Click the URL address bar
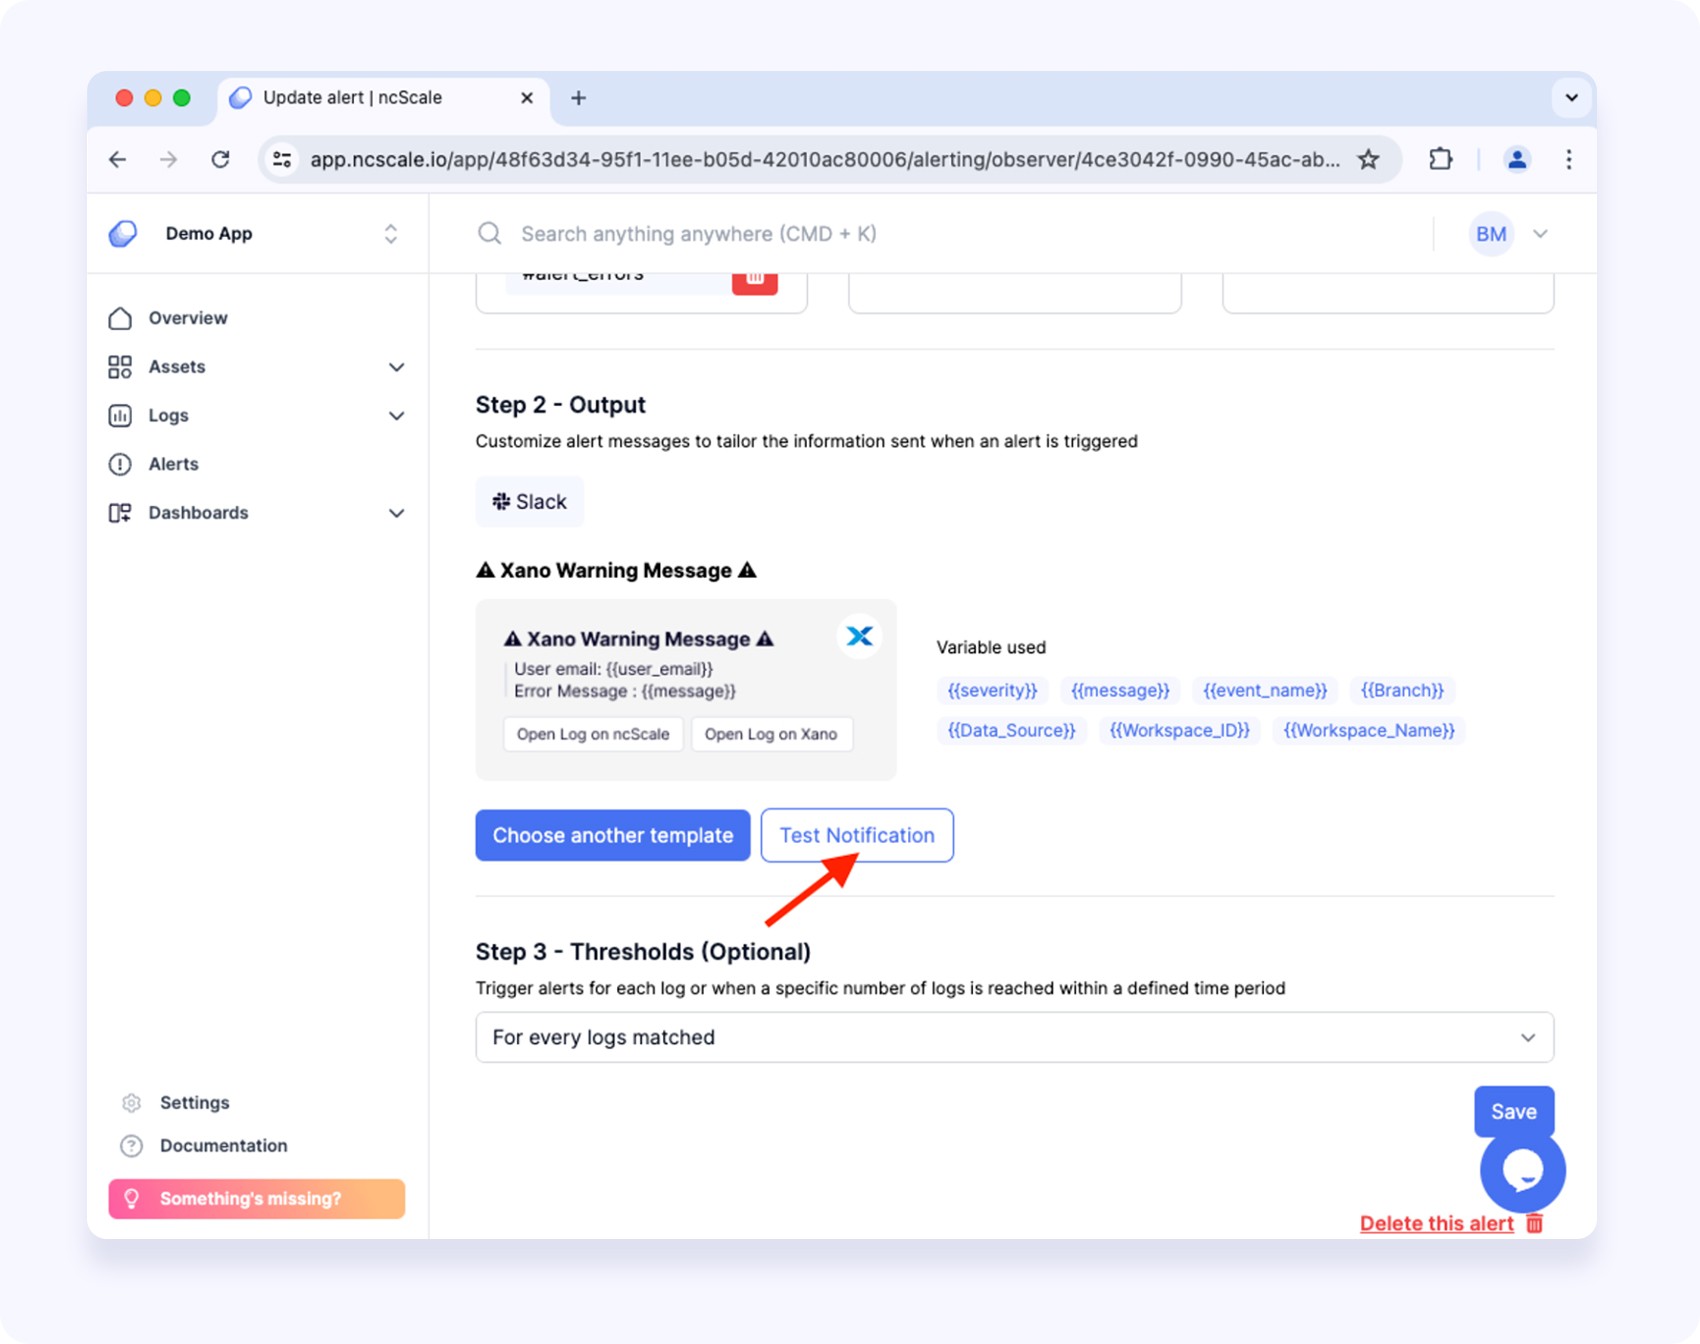The height and width of the screenshot is (1344, 1700). pyautogui.click(x=825, y=160)
